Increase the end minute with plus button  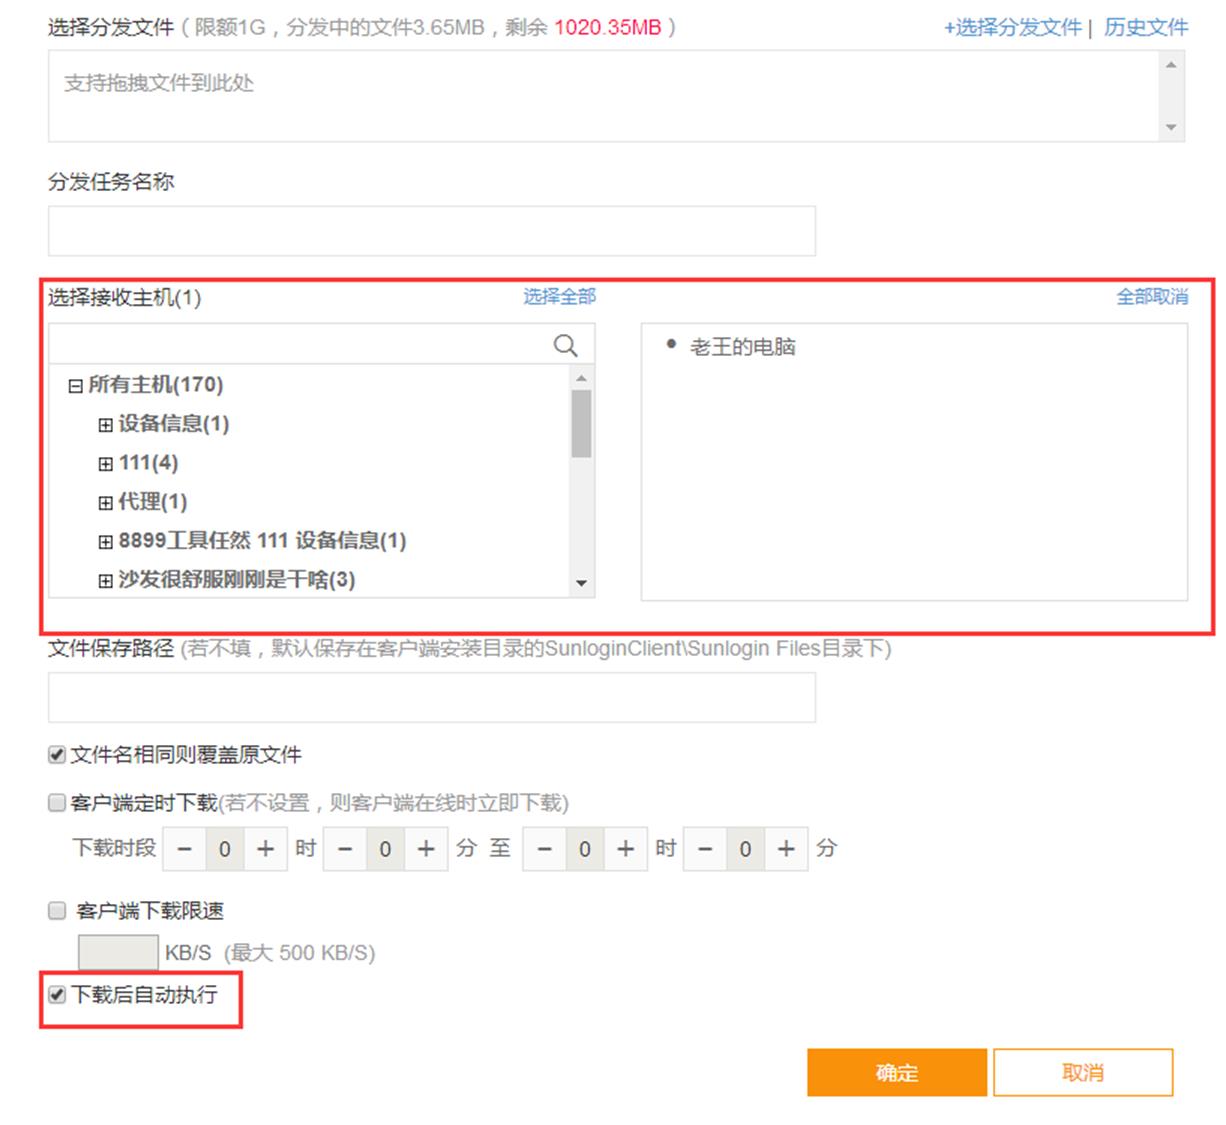pos(786,849)
